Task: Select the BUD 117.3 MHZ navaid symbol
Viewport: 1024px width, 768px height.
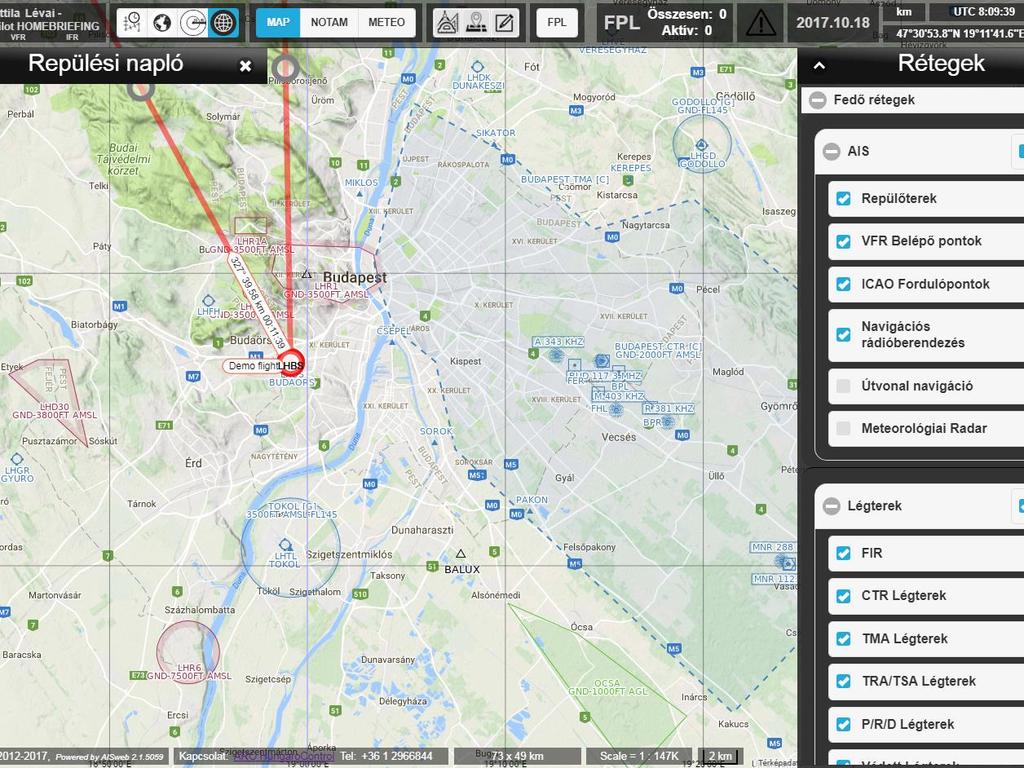Action: (601, 360)
